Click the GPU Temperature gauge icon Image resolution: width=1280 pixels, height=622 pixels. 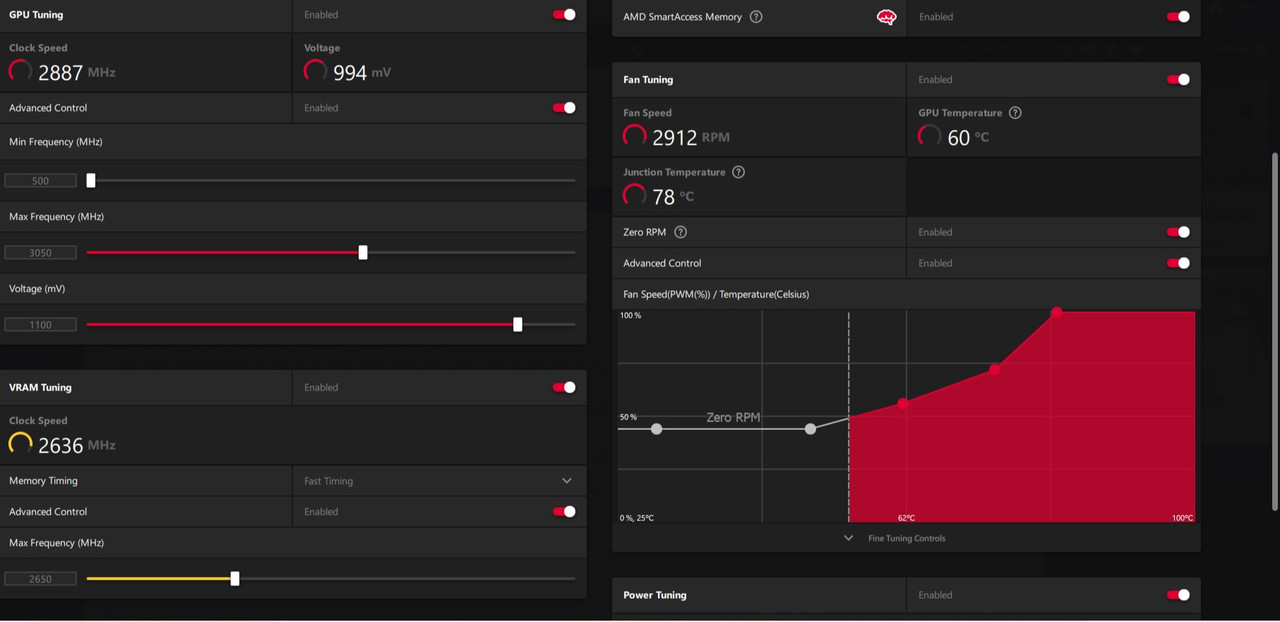[x=930, y=136]
